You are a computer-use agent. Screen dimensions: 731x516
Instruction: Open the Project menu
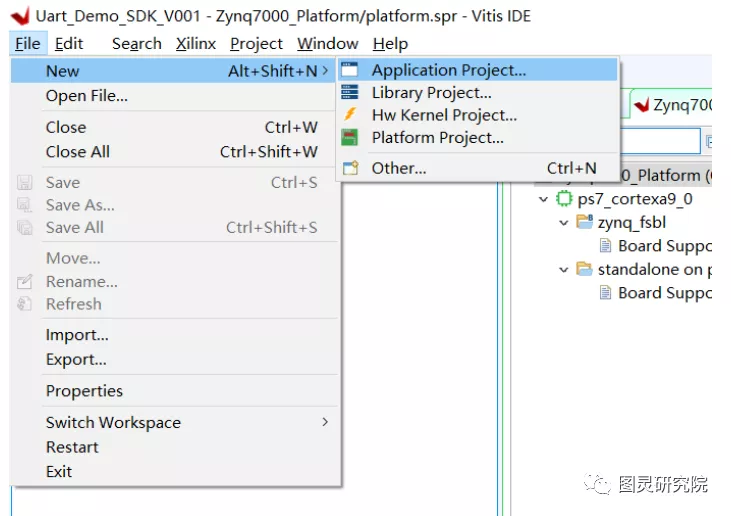256,44
